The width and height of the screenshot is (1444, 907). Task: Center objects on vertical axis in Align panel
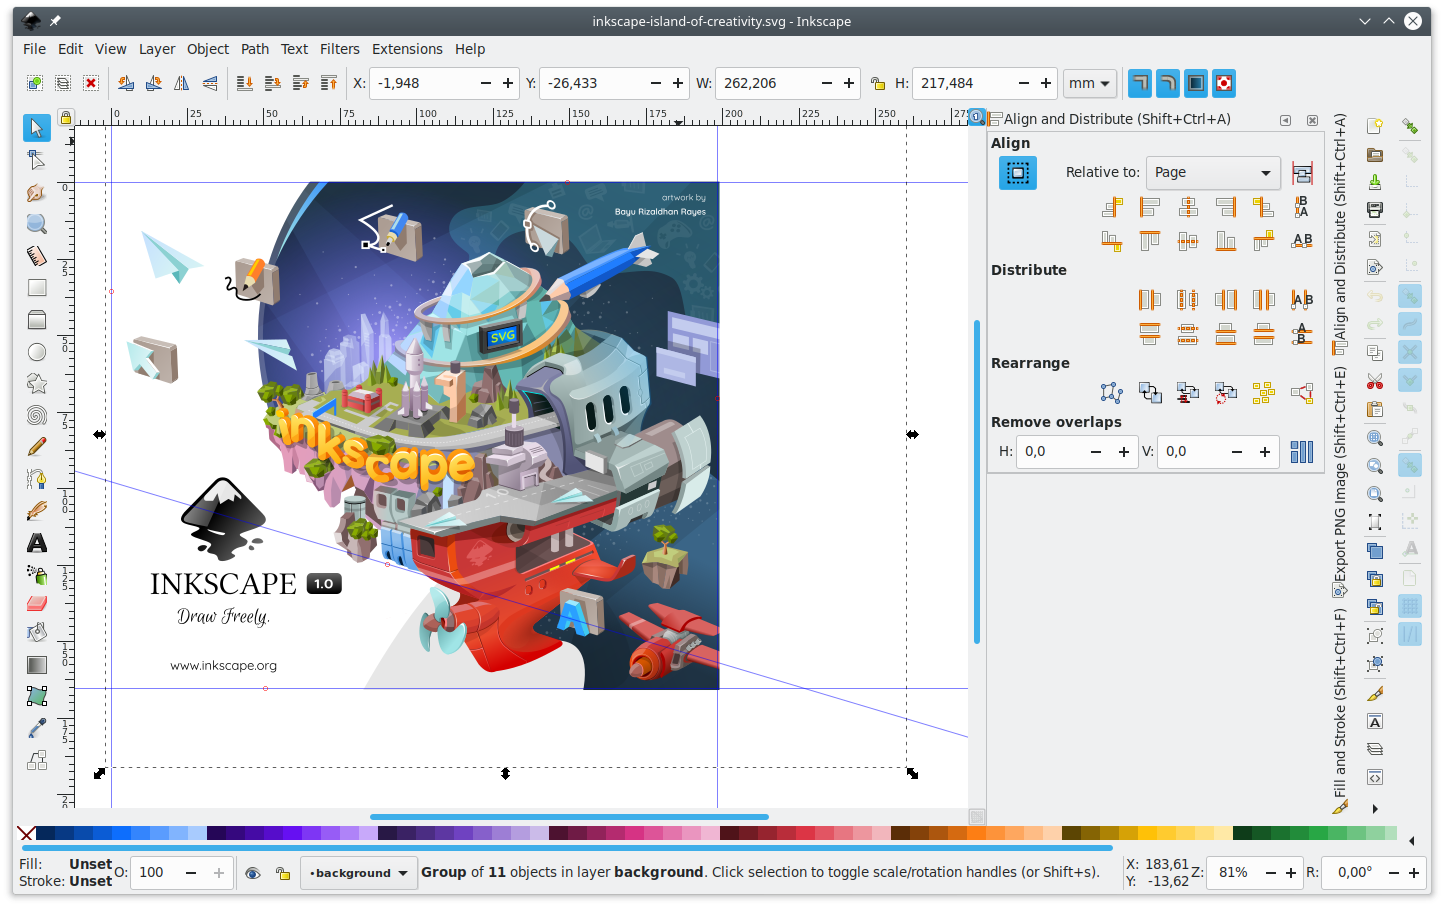[1188, 206]
